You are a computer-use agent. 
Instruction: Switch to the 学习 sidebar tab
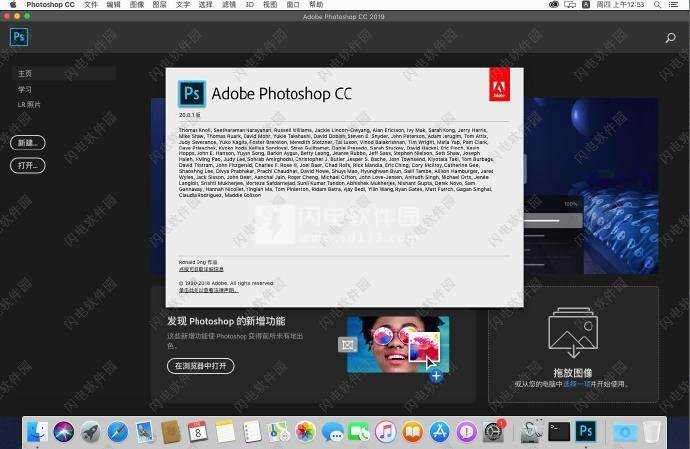tap(25, 89)
